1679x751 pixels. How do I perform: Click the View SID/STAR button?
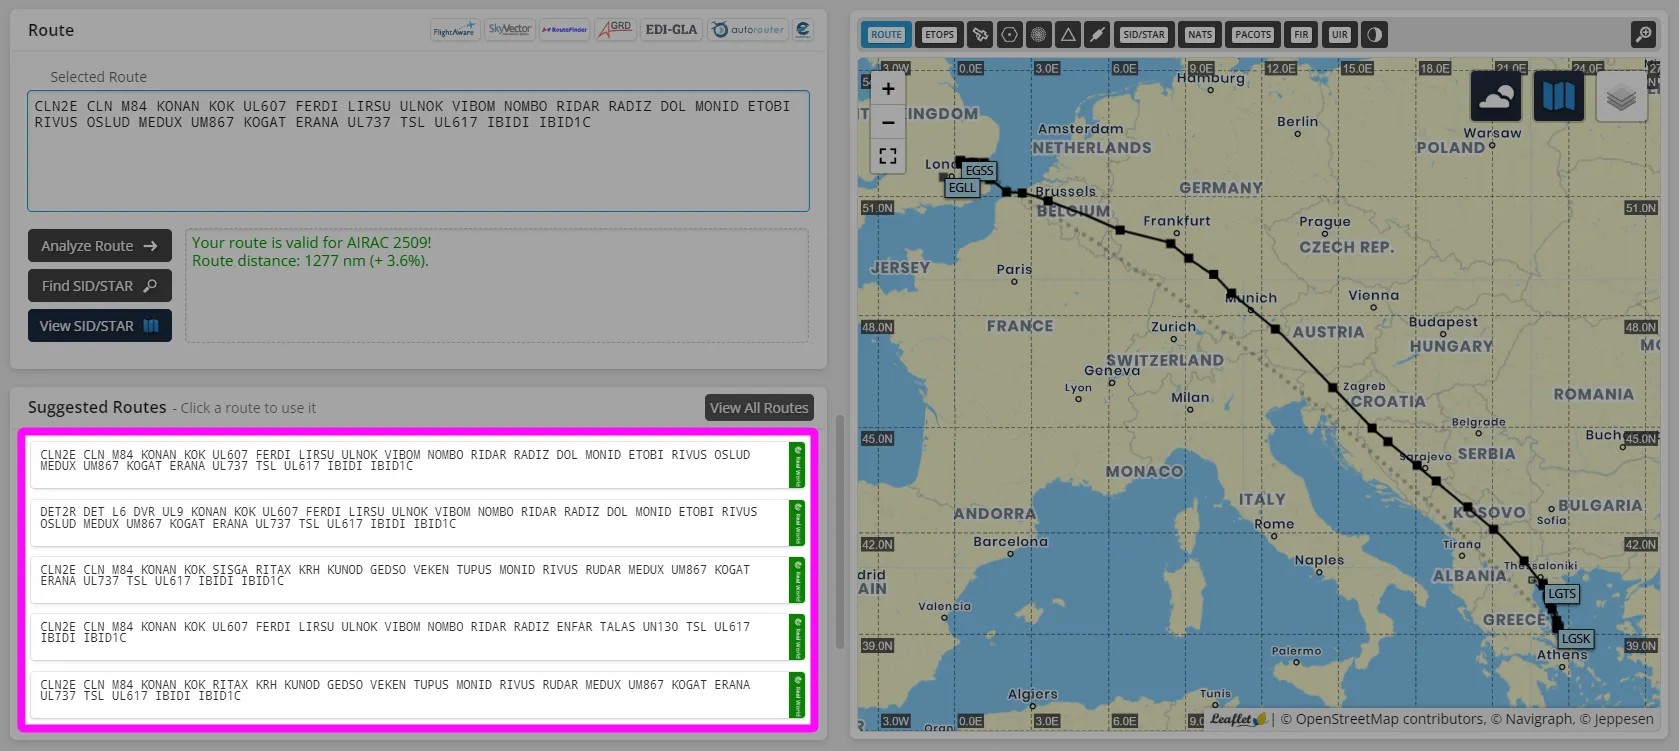coord(99,326)
